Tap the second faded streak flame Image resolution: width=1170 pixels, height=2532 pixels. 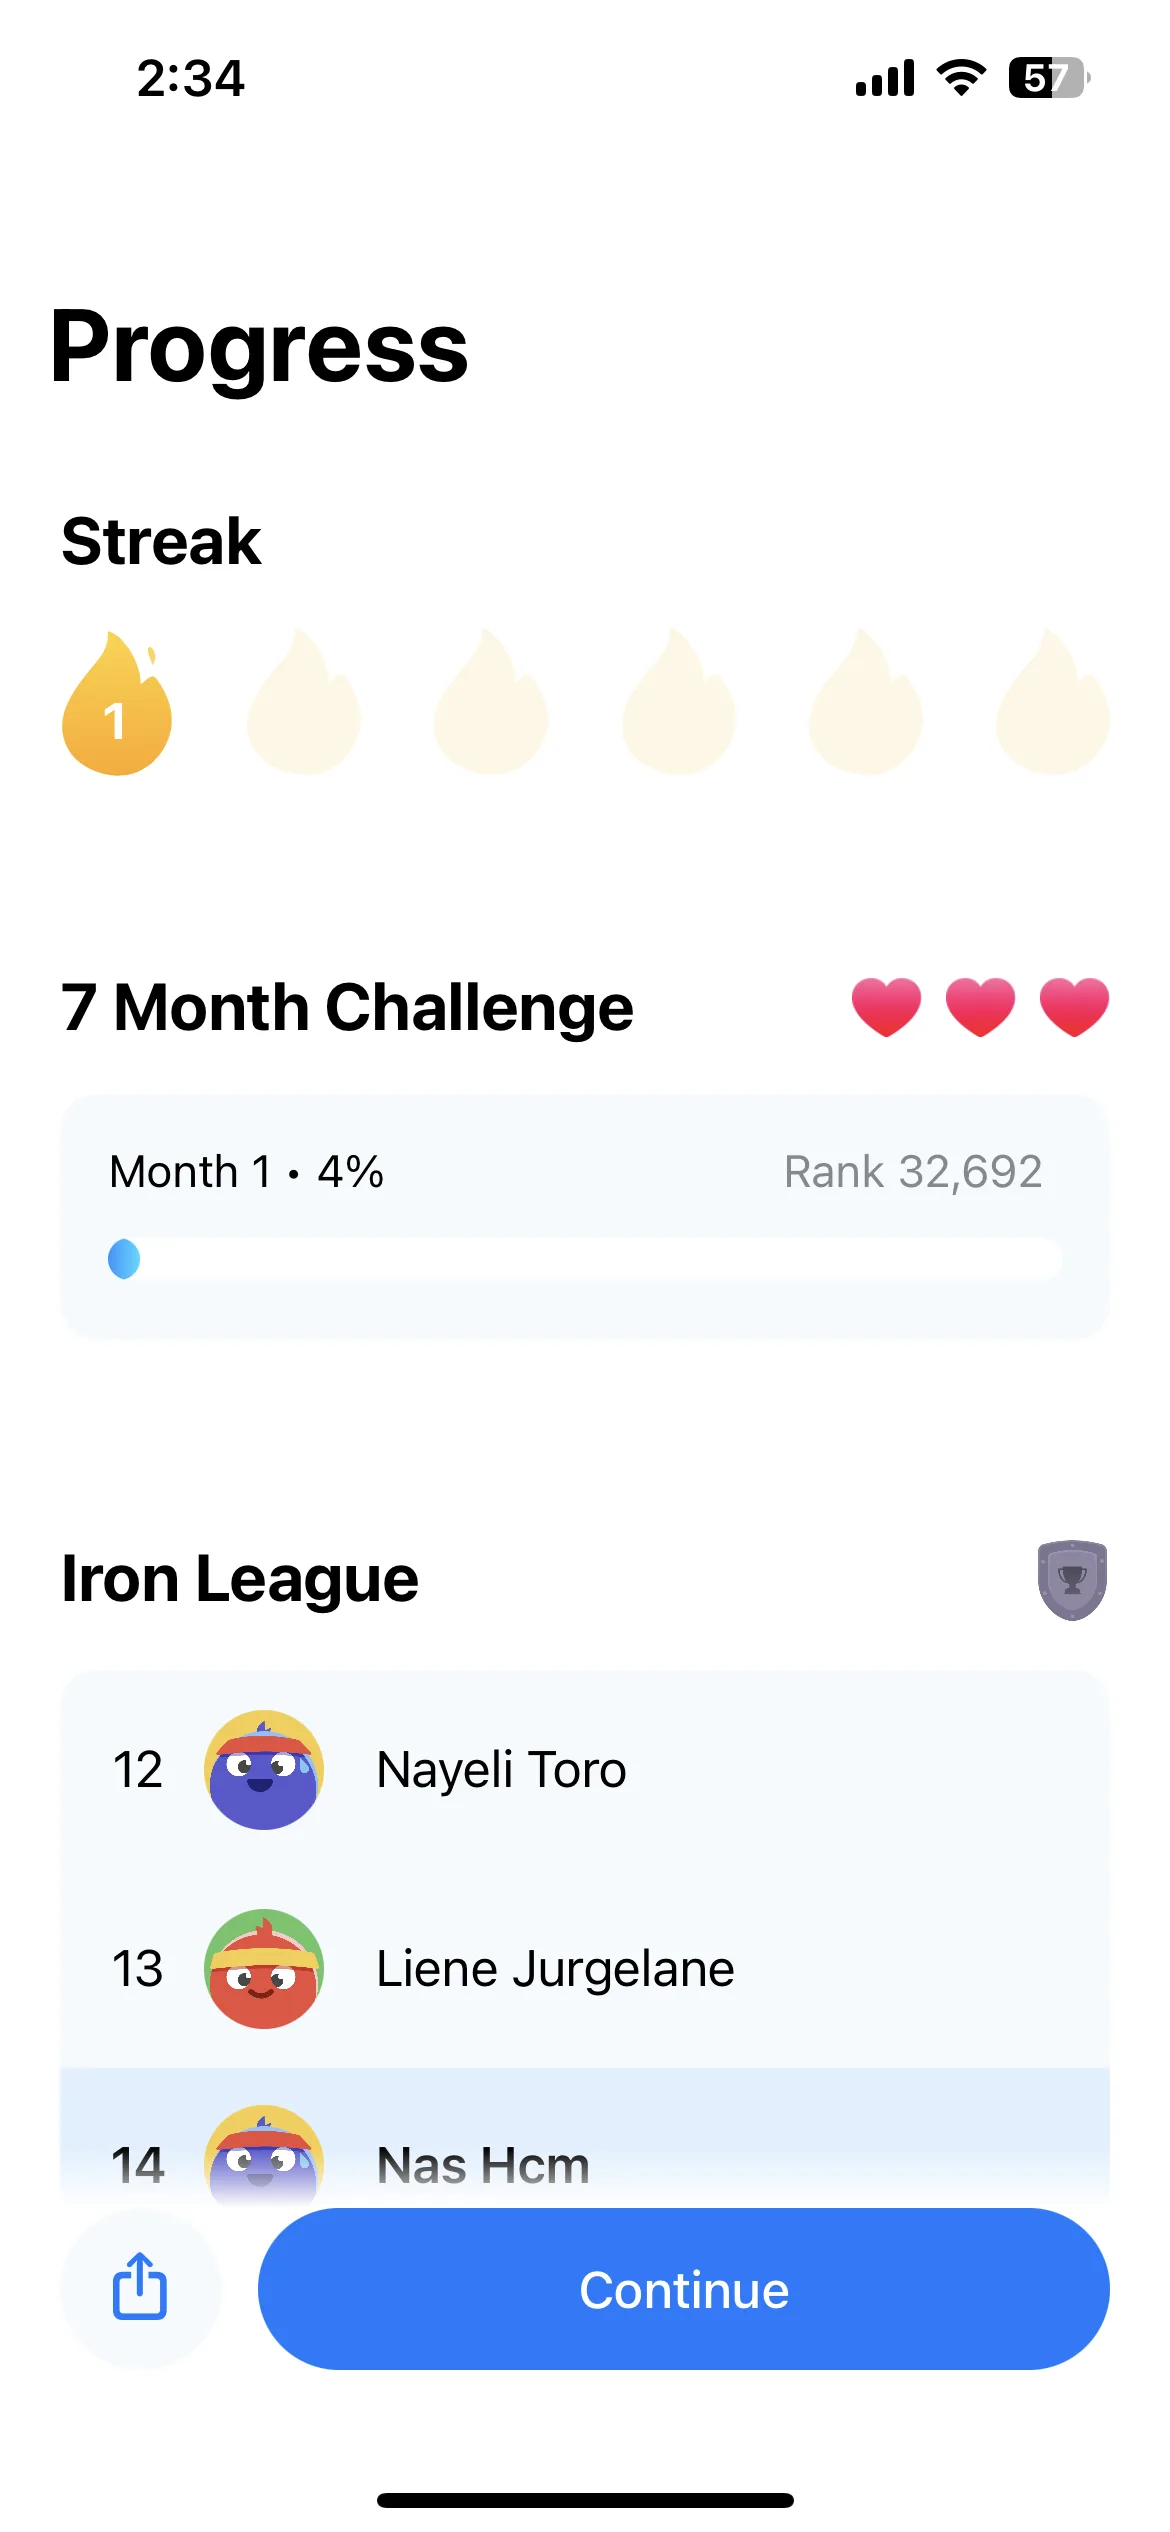coord(491,701)
